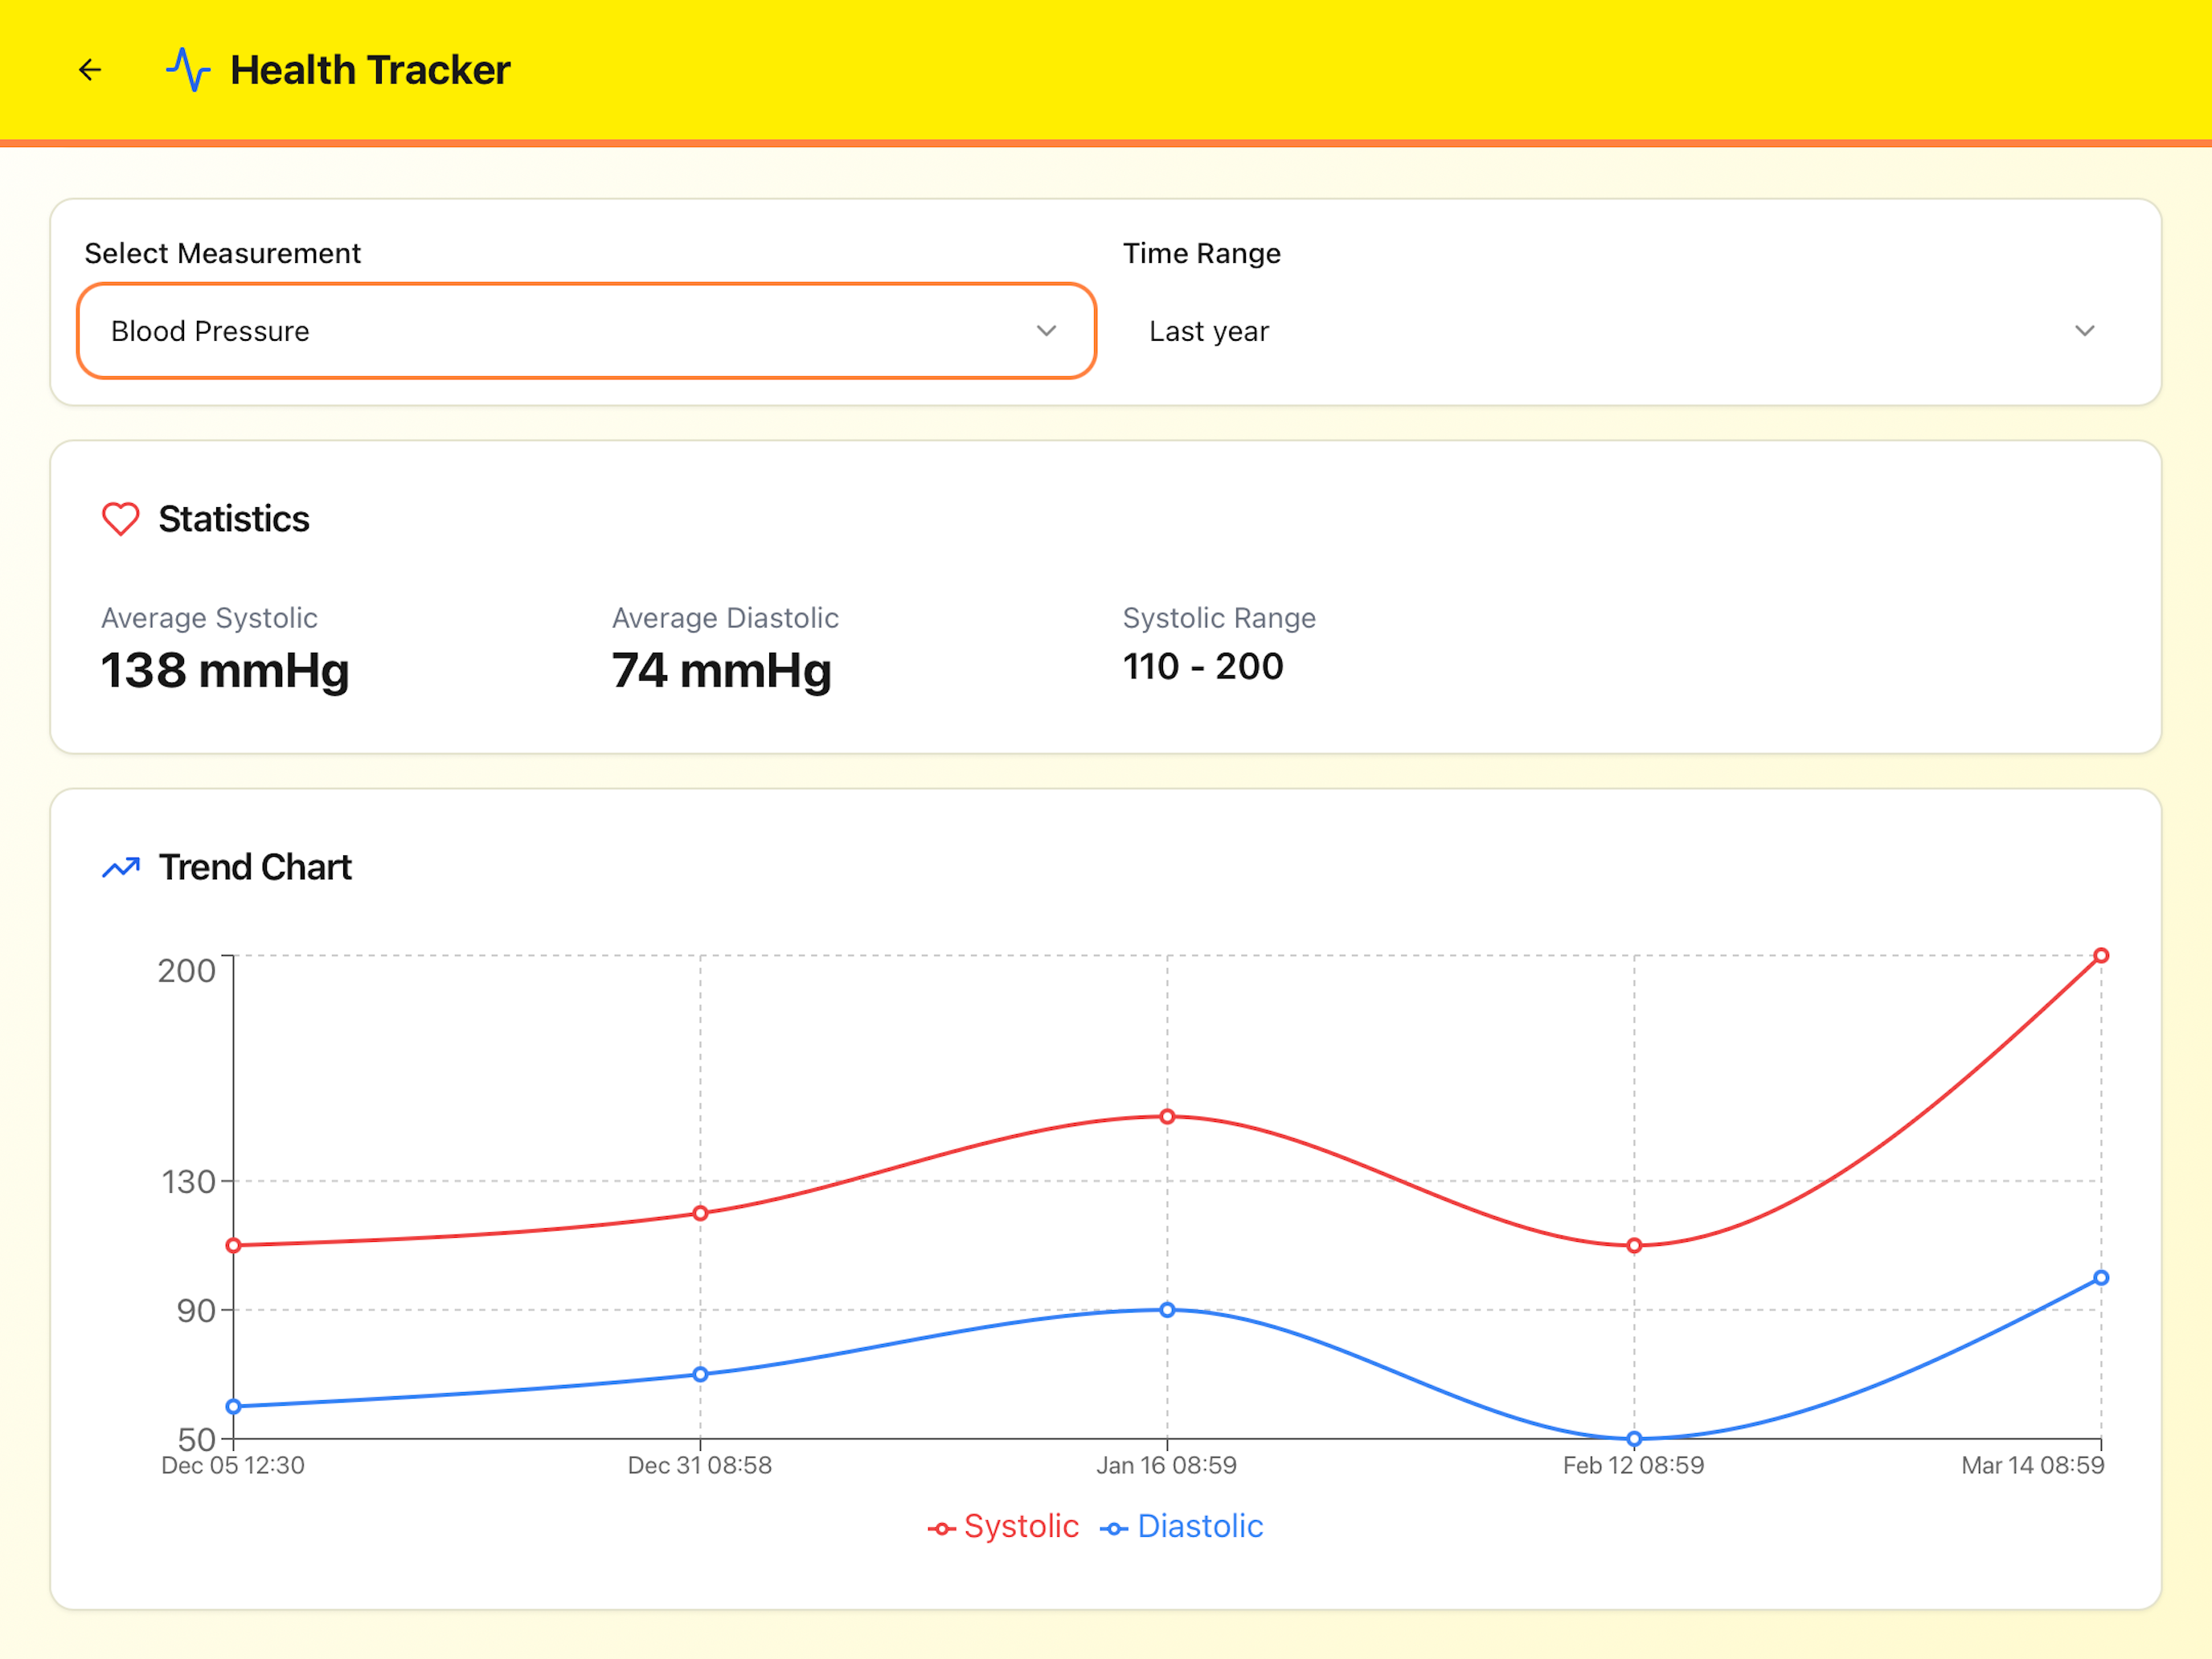Click the Dec 05 12:30 axis label
The image size is (2212, 1659).
[x=233, y=1465]
